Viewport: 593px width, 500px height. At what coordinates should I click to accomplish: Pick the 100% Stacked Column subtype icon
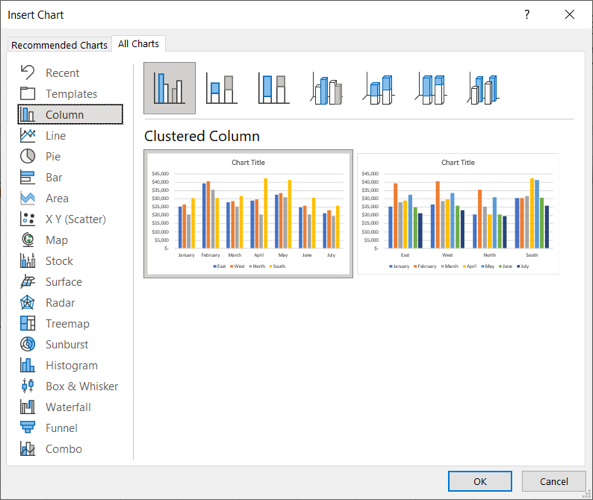(274, 88)
